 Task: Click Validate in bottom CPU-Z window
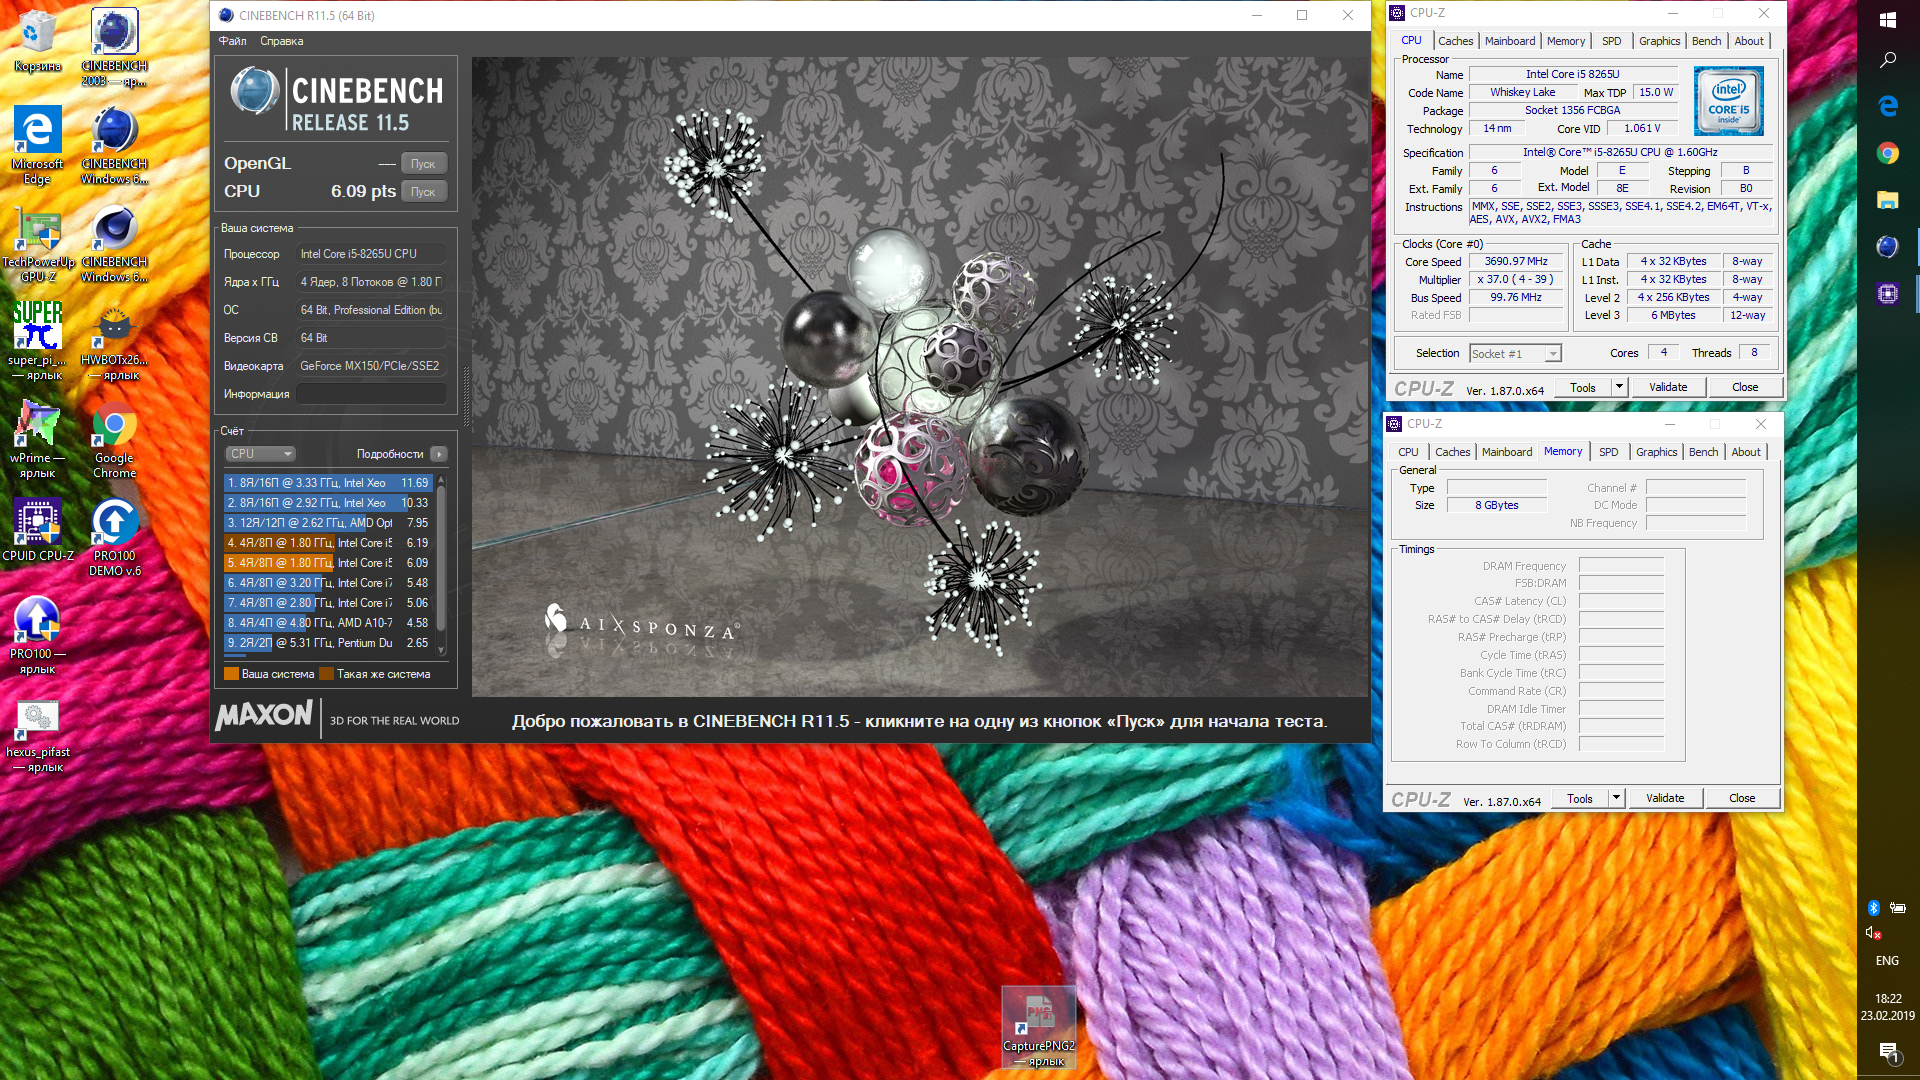[x=1665, y=798]
